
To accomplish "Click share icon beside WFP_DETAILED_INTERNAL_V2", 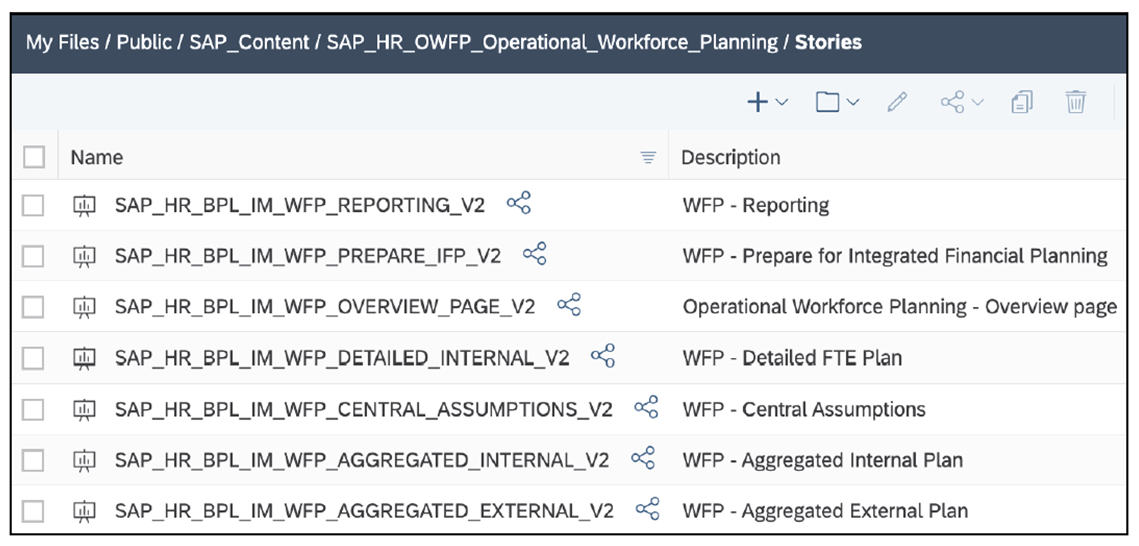I will [603, 356].
